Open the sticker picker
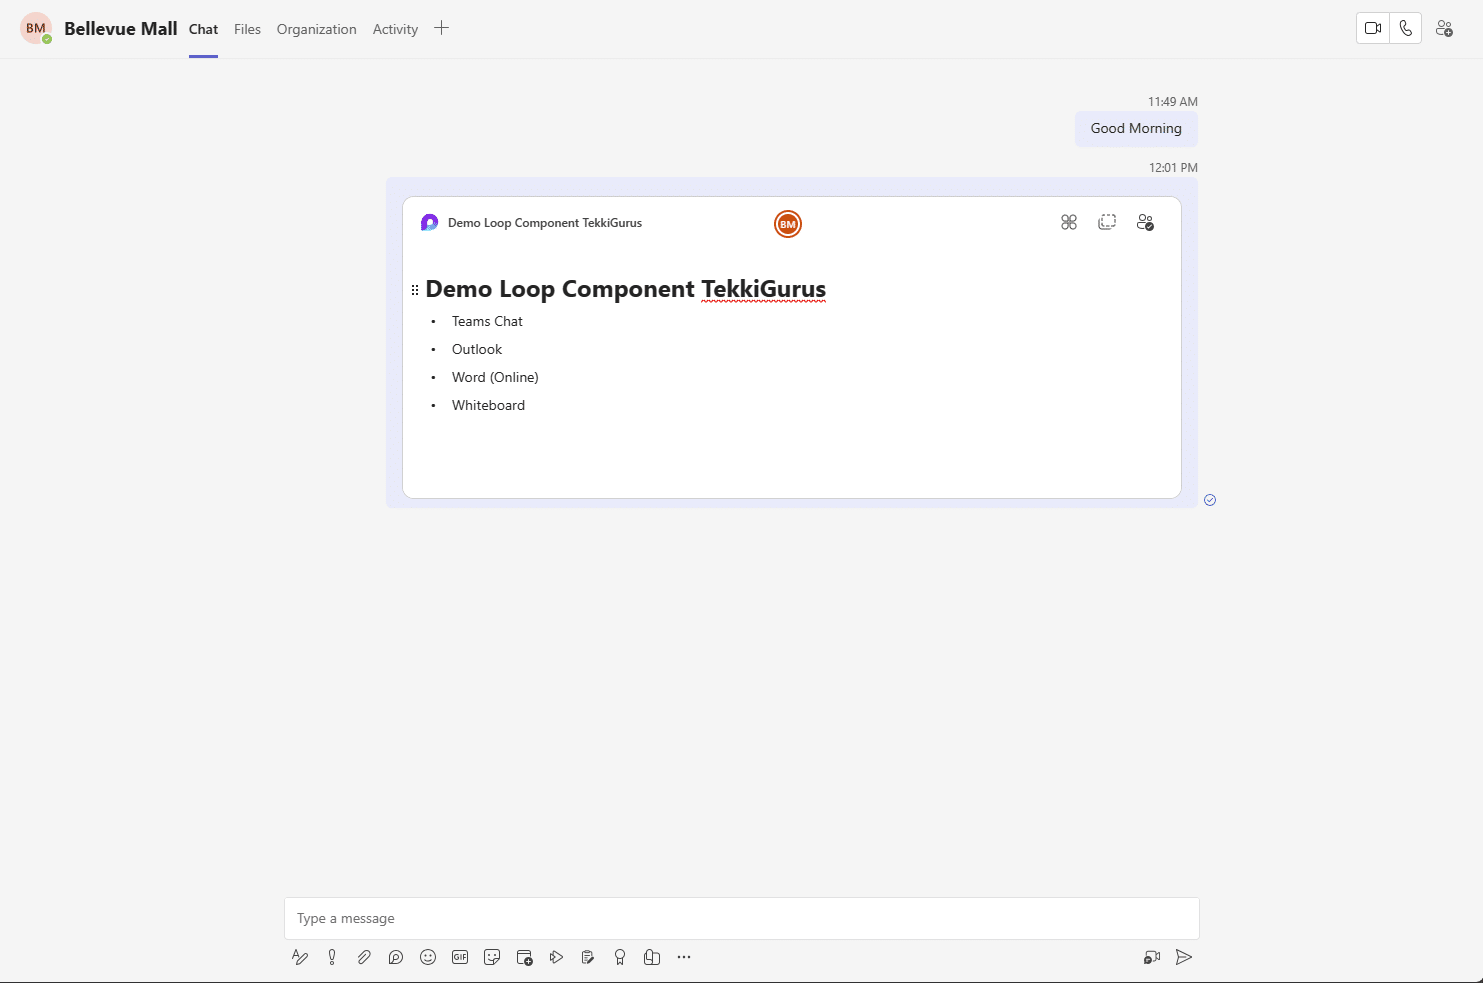Viewport: 1483px width, 983px height. (x=492, y=957)
